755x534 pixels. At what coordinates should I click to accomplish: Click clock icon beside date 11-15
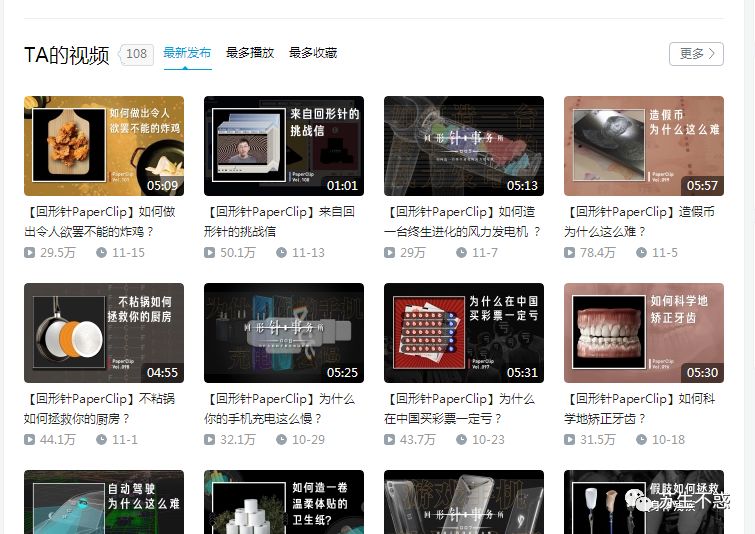pos(101,252)
